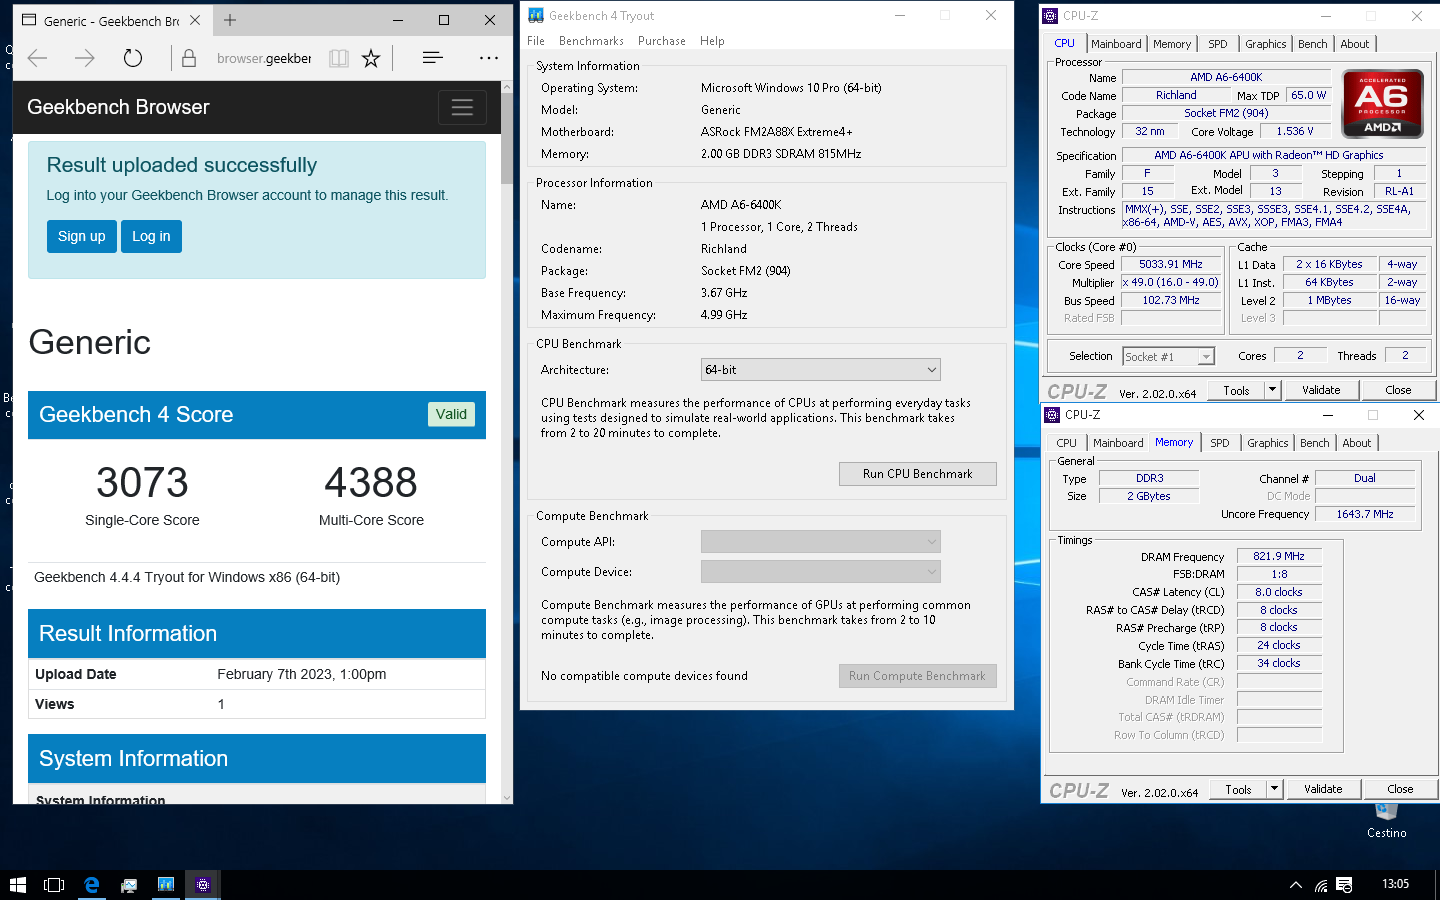
Task: Close the Generic - Geekbench tab
Action: (x=195, y=20)
